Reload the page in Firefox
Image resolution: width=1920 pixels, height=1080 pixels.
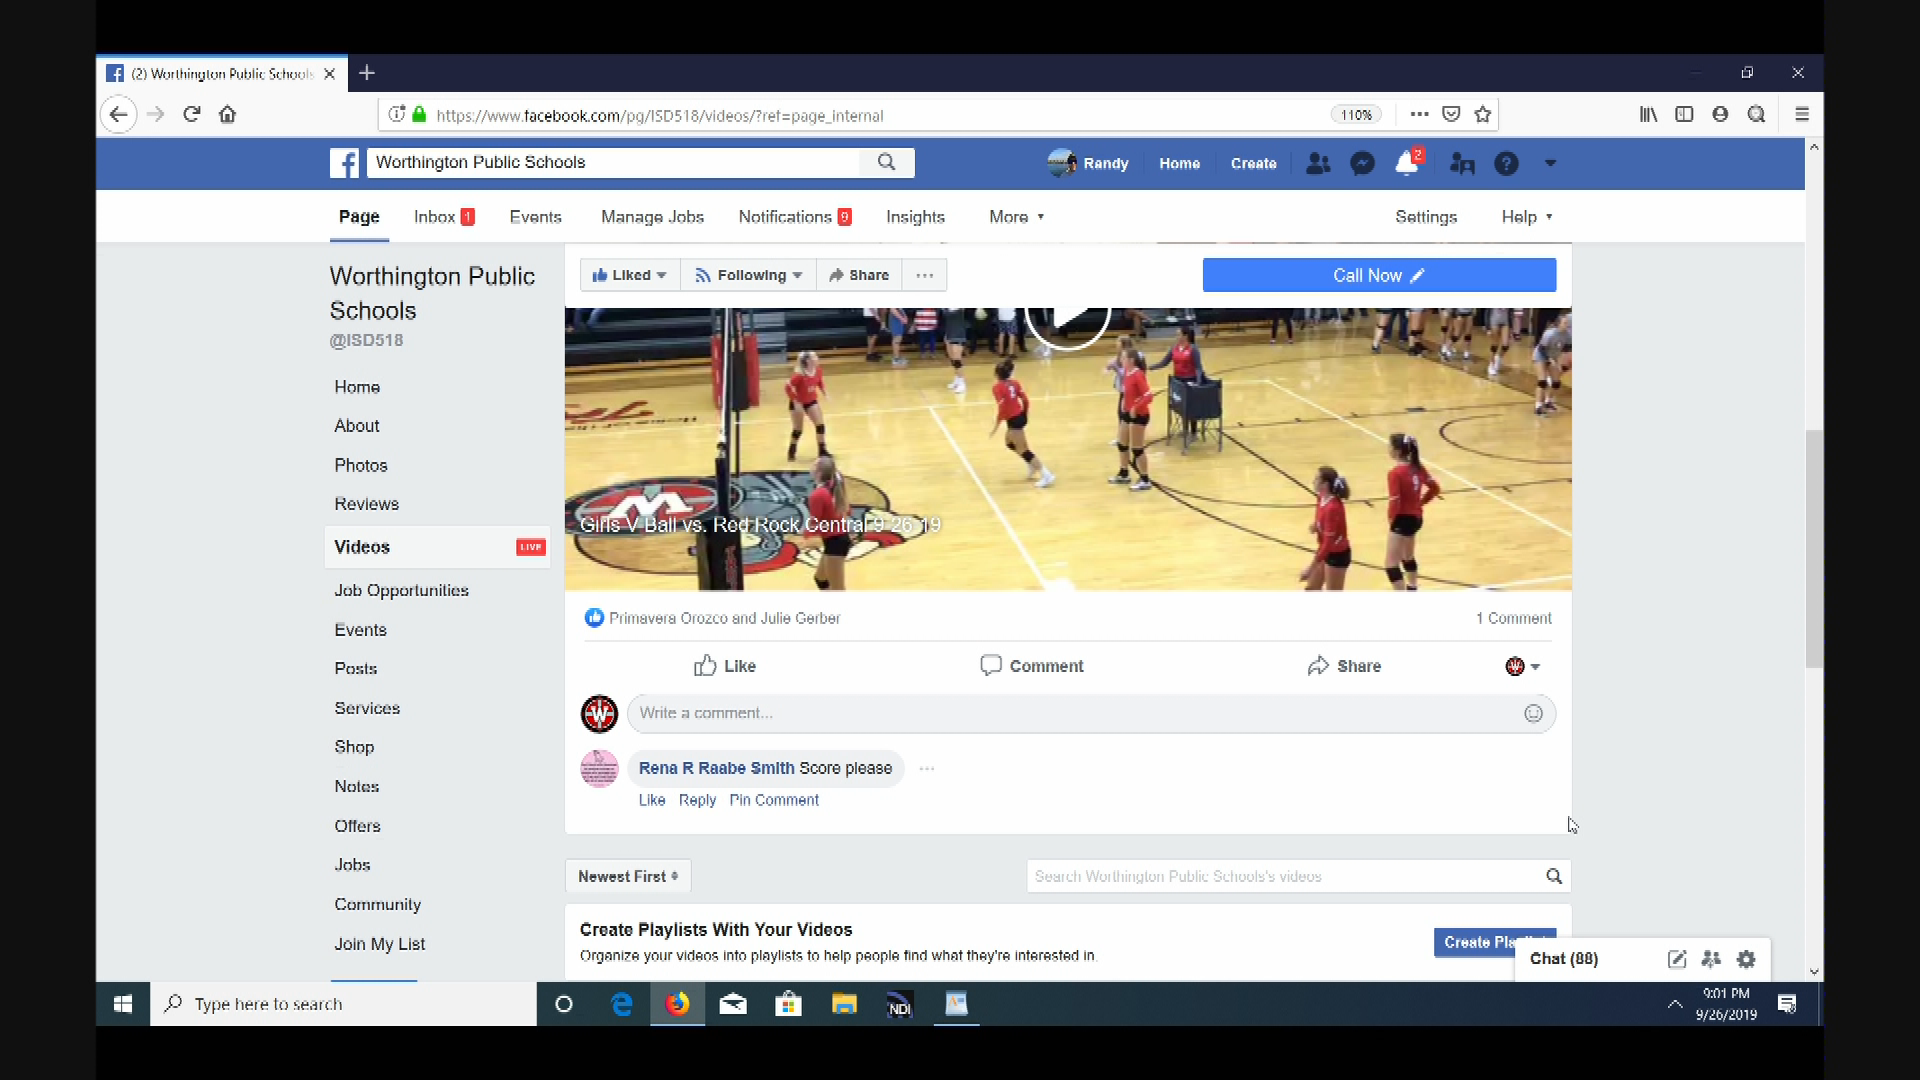pyautogui.click(x=192, y=114)
